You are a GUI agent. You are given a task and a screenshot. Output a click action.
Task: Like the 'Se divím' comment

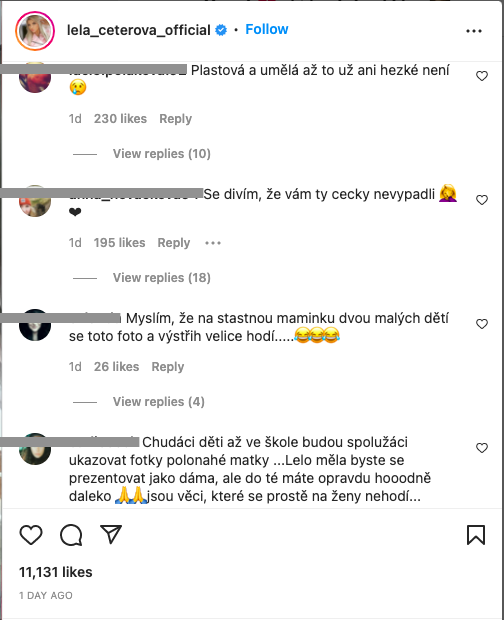[x=481, y=200]
